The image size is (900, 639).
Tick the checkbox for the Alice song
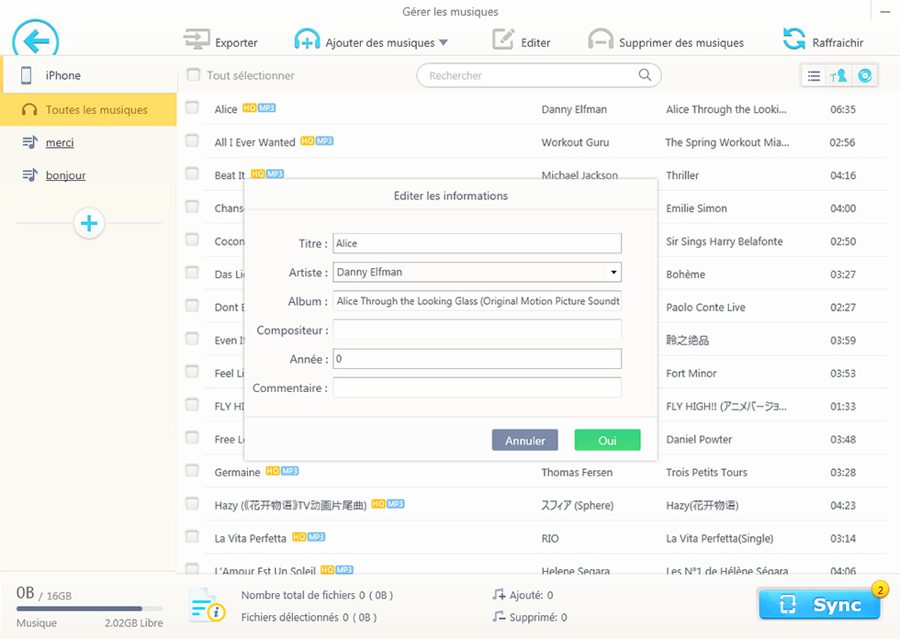[192, 109]
